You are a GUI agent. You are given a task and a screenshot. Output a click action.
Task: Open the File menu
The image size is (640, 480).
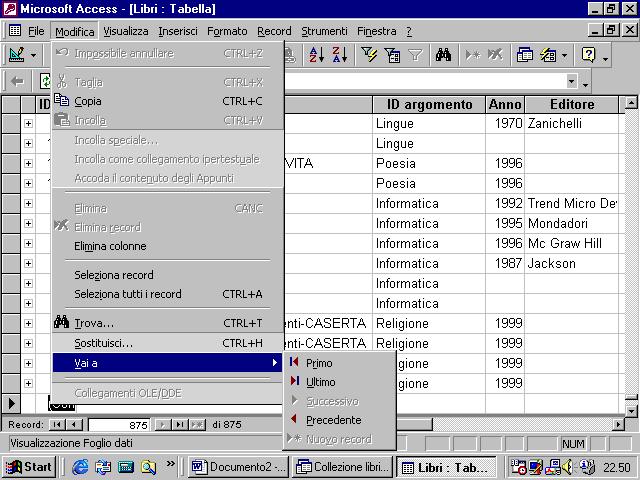(36, 31)
